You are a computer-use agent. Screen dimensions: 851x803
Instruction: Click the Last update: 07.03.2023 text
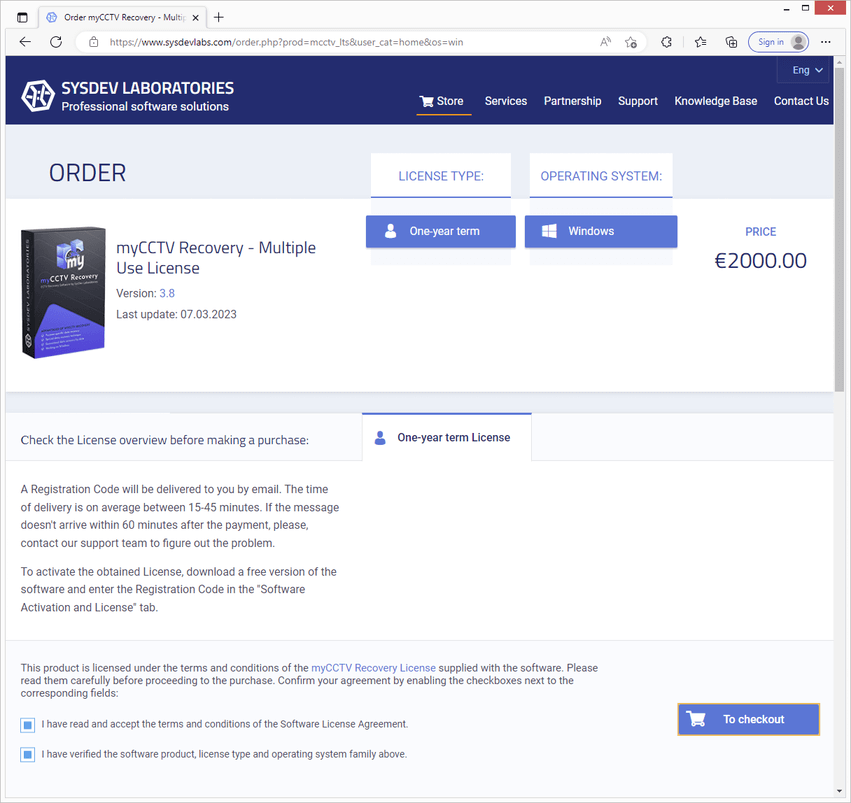176,314
